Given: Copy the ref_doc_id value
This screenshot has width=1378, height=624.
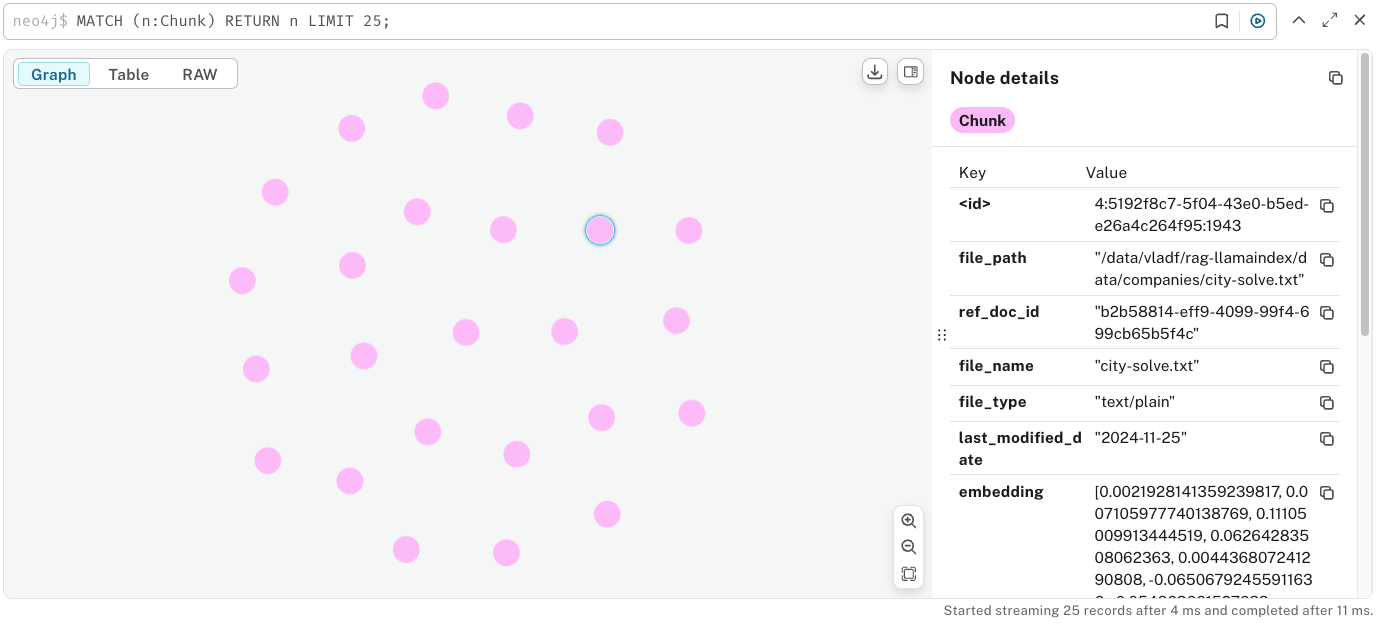Looking at the screenshot, I should tap(1327, 314).
